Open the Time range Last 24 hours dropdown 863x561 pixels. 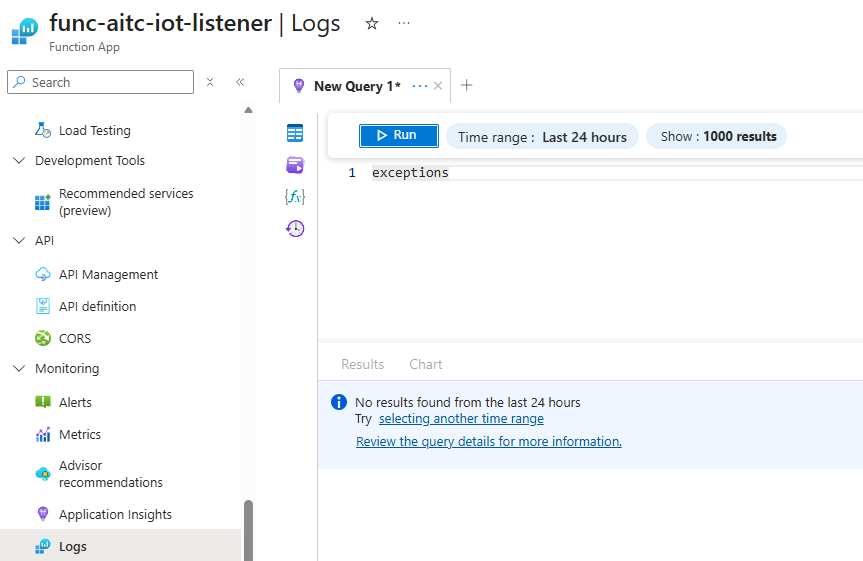click(x=542, y=137)
